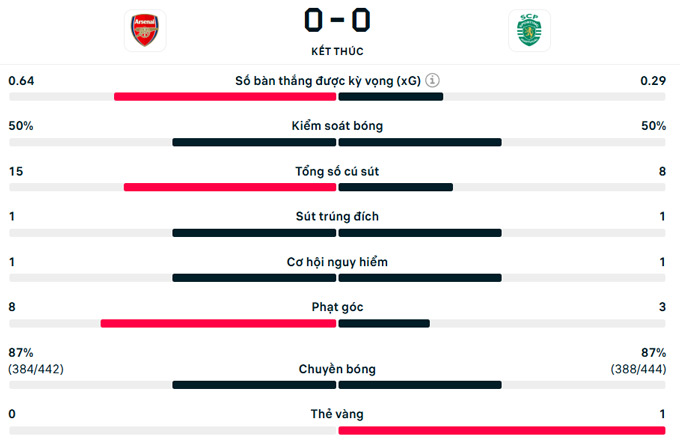This screenshot has width=680, height=444.
Task: Click Arsenal's red Phạt góc bar
Action: tap(218, 323)
